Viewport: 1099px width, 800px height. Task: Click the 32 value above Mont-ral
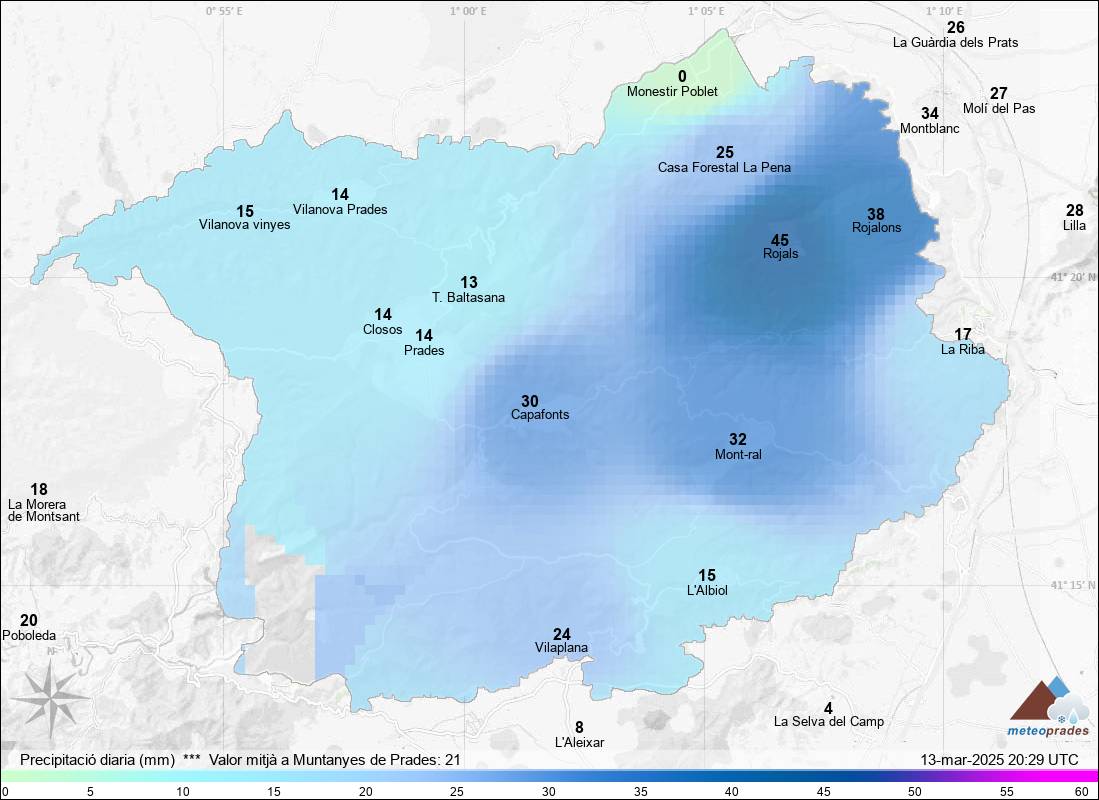738,440
